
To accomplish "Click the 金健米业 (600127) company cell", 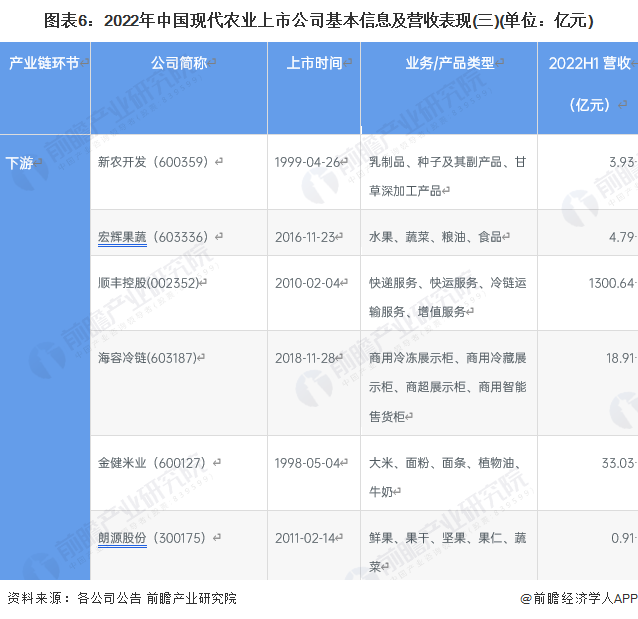I will click(x=154, y=463).
